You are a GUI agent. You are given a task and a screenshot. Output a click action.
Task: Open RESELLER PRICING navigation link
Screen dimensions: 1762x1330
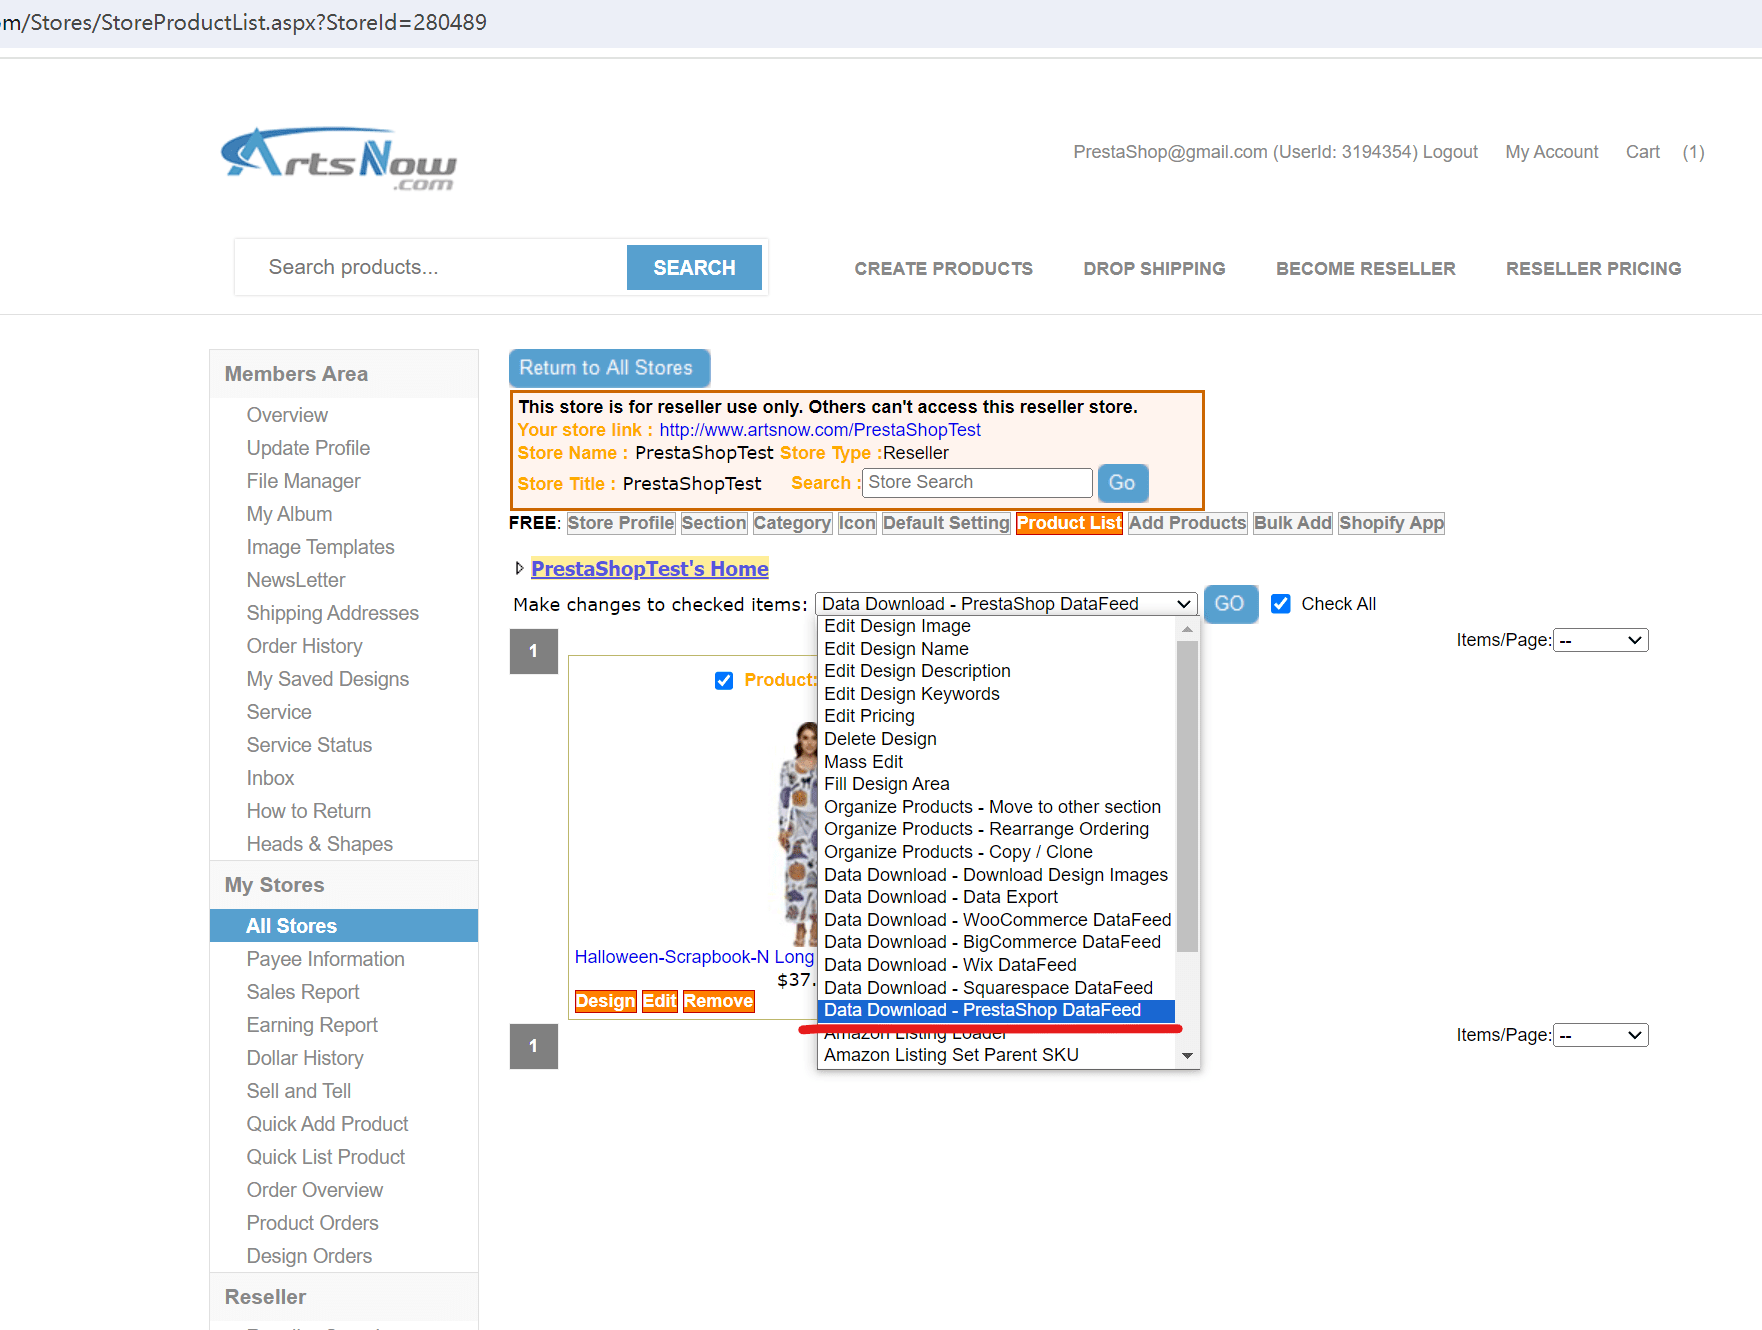[x=1593, y=269]
